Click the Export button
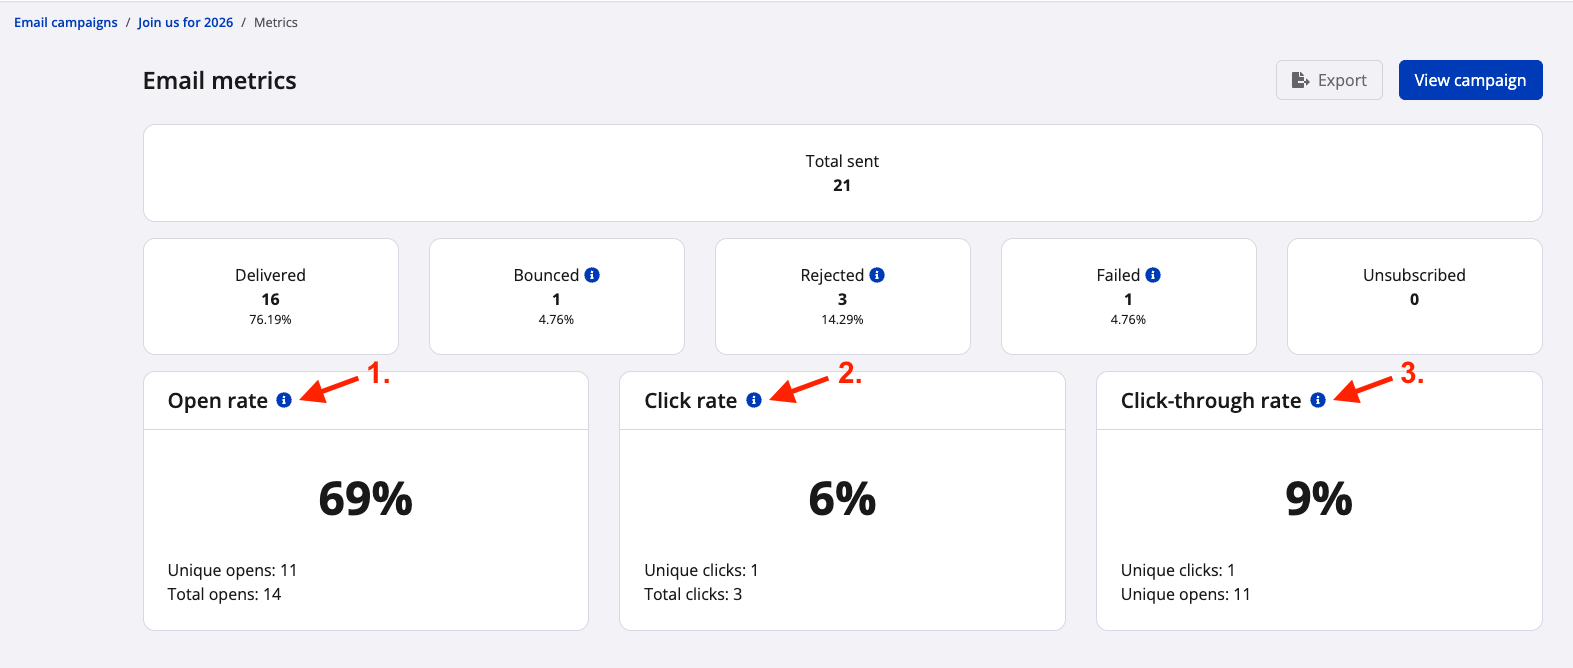This screenshot has width=1573, height=668. (x=1329, y=80)
